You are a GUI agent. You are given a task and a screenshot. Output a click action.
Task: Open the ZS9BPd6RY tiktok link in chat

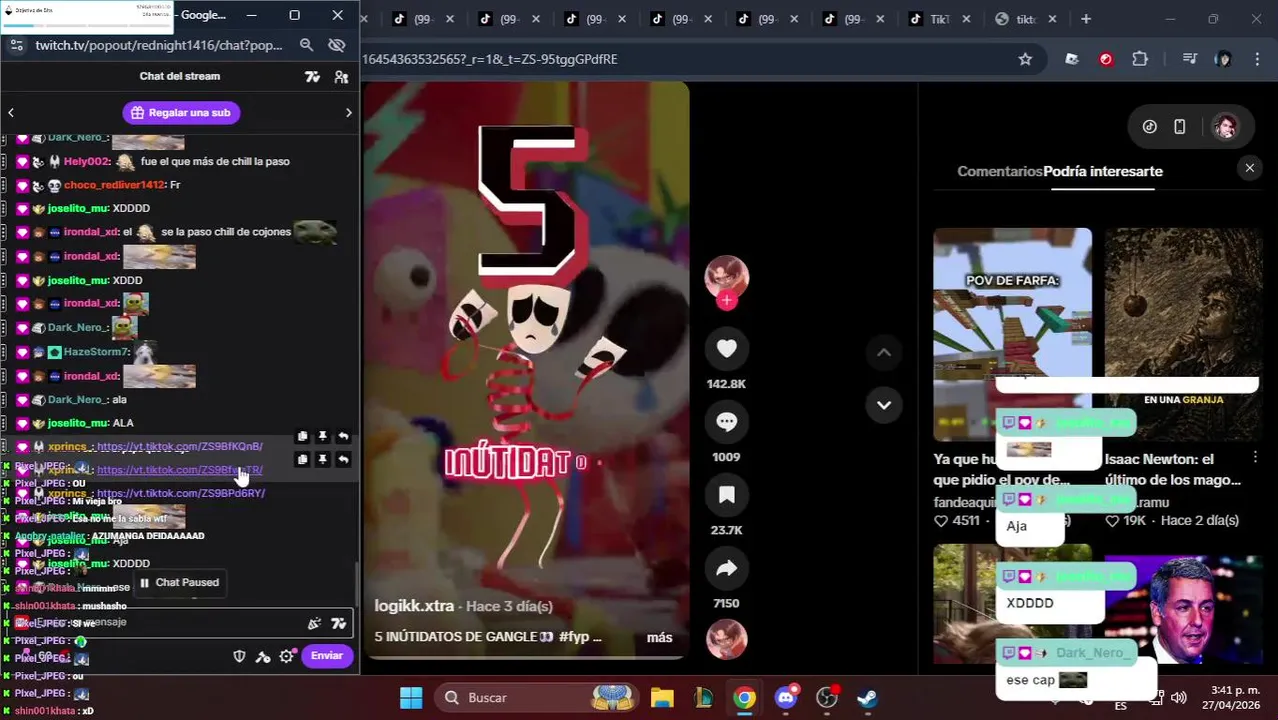coord(181,493)
